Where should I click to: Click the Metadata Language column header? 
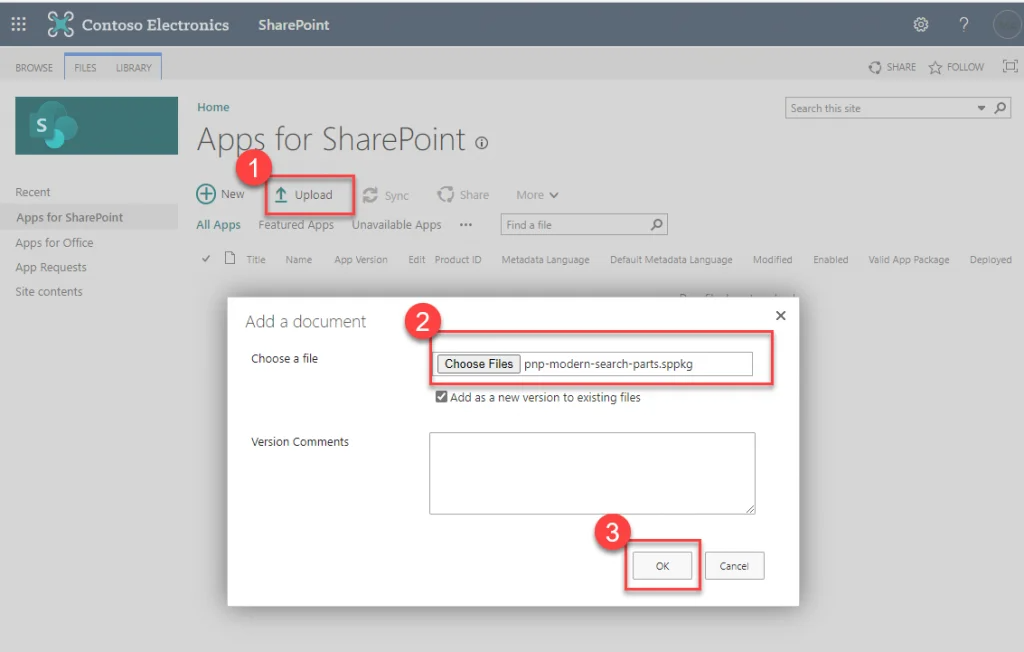point(545,259)
